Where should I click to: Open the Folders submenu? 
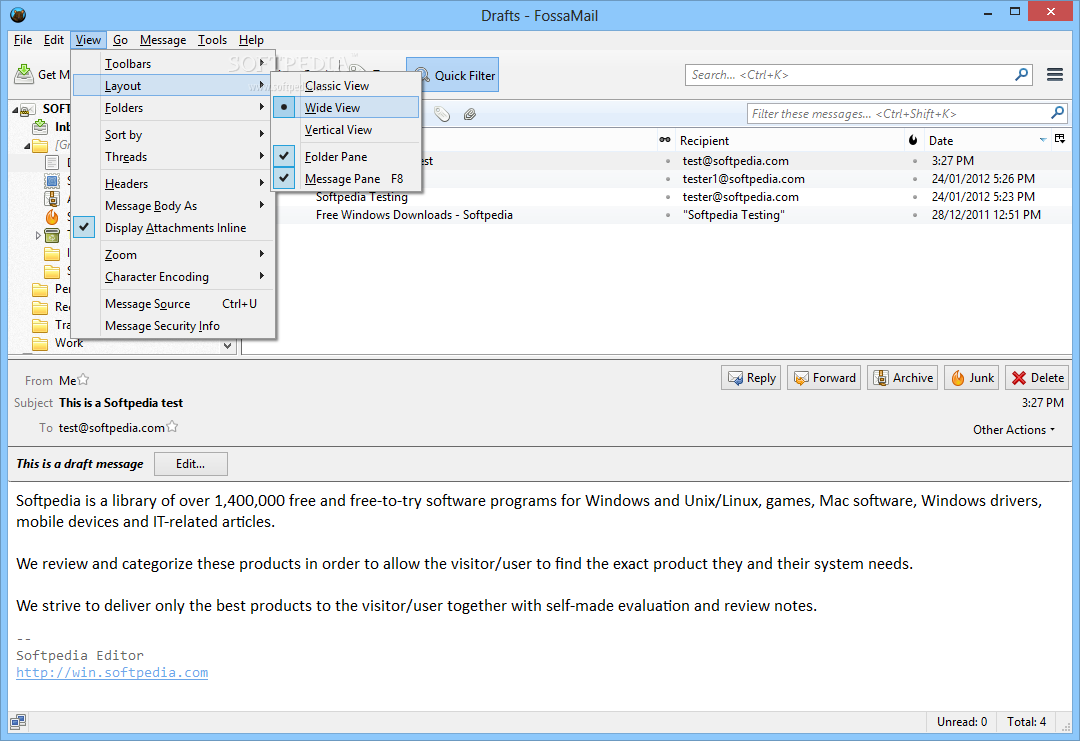tap(174, 107)
